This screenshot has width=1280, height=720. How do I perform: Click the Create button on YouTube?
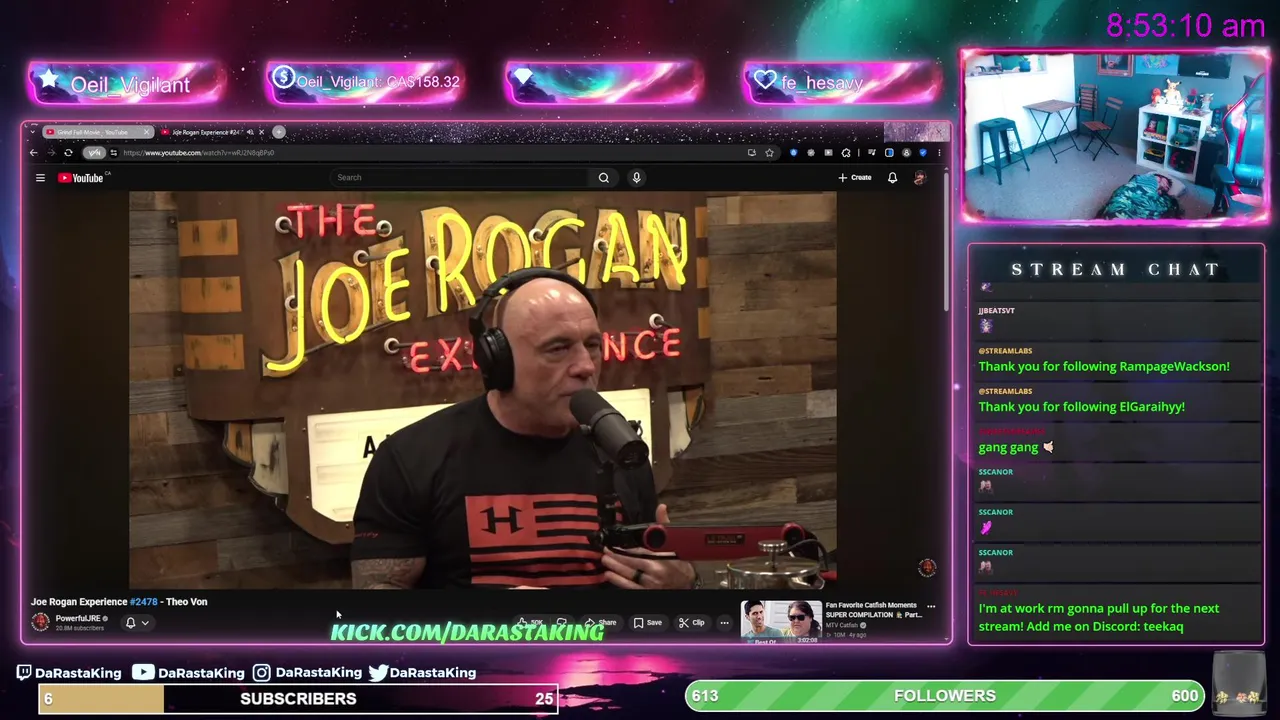pos(855,178)
